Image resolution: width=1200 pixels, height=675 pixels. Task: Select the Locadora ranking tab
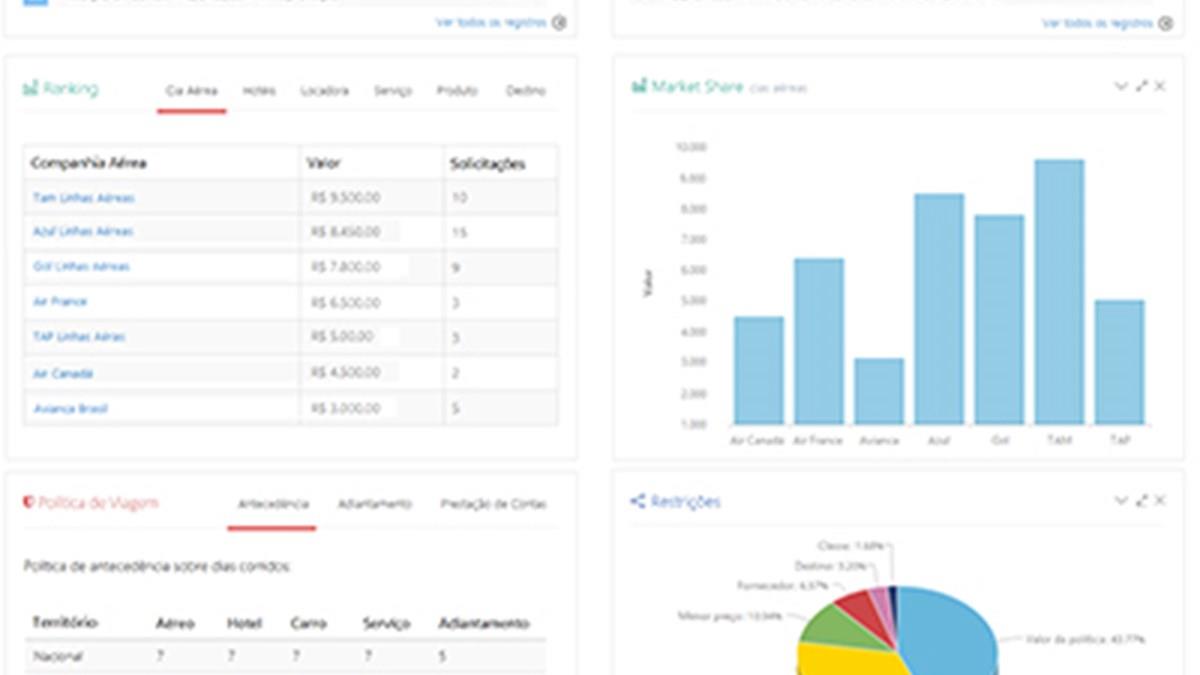(x=324, y=91)
